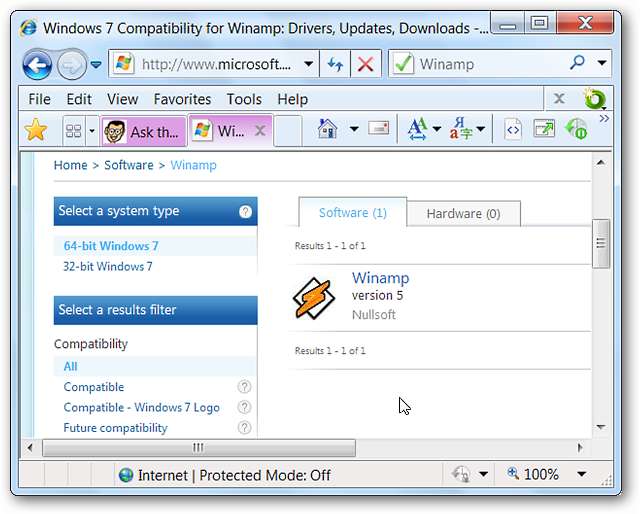Click the browser Back button

37,65
